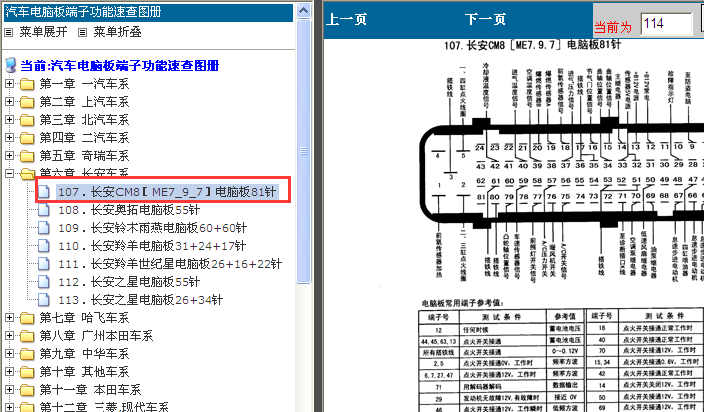This screenshot has width=704, height=412.
Task: Click the 第八章 广州本田车系 folder icon
Action: click(27, 336)
